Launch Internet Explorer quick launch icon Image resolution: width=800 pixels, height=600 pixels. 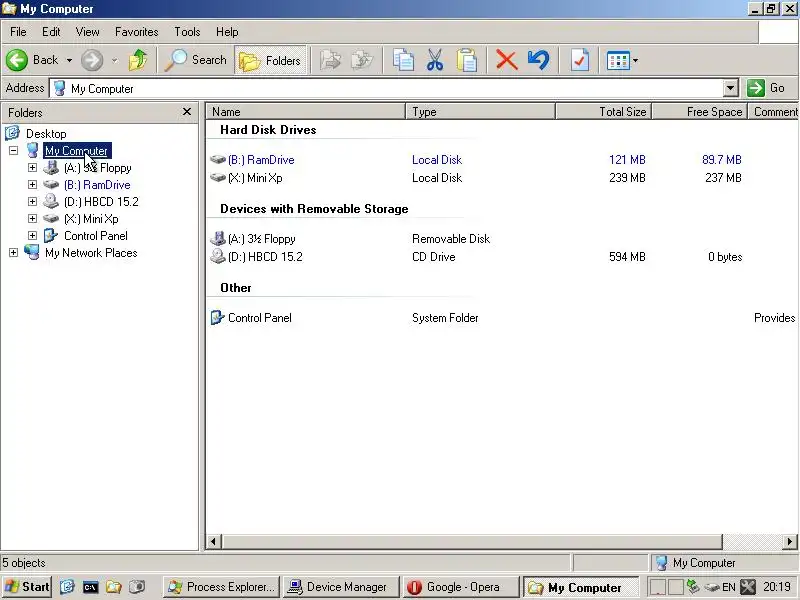point(67,587)
